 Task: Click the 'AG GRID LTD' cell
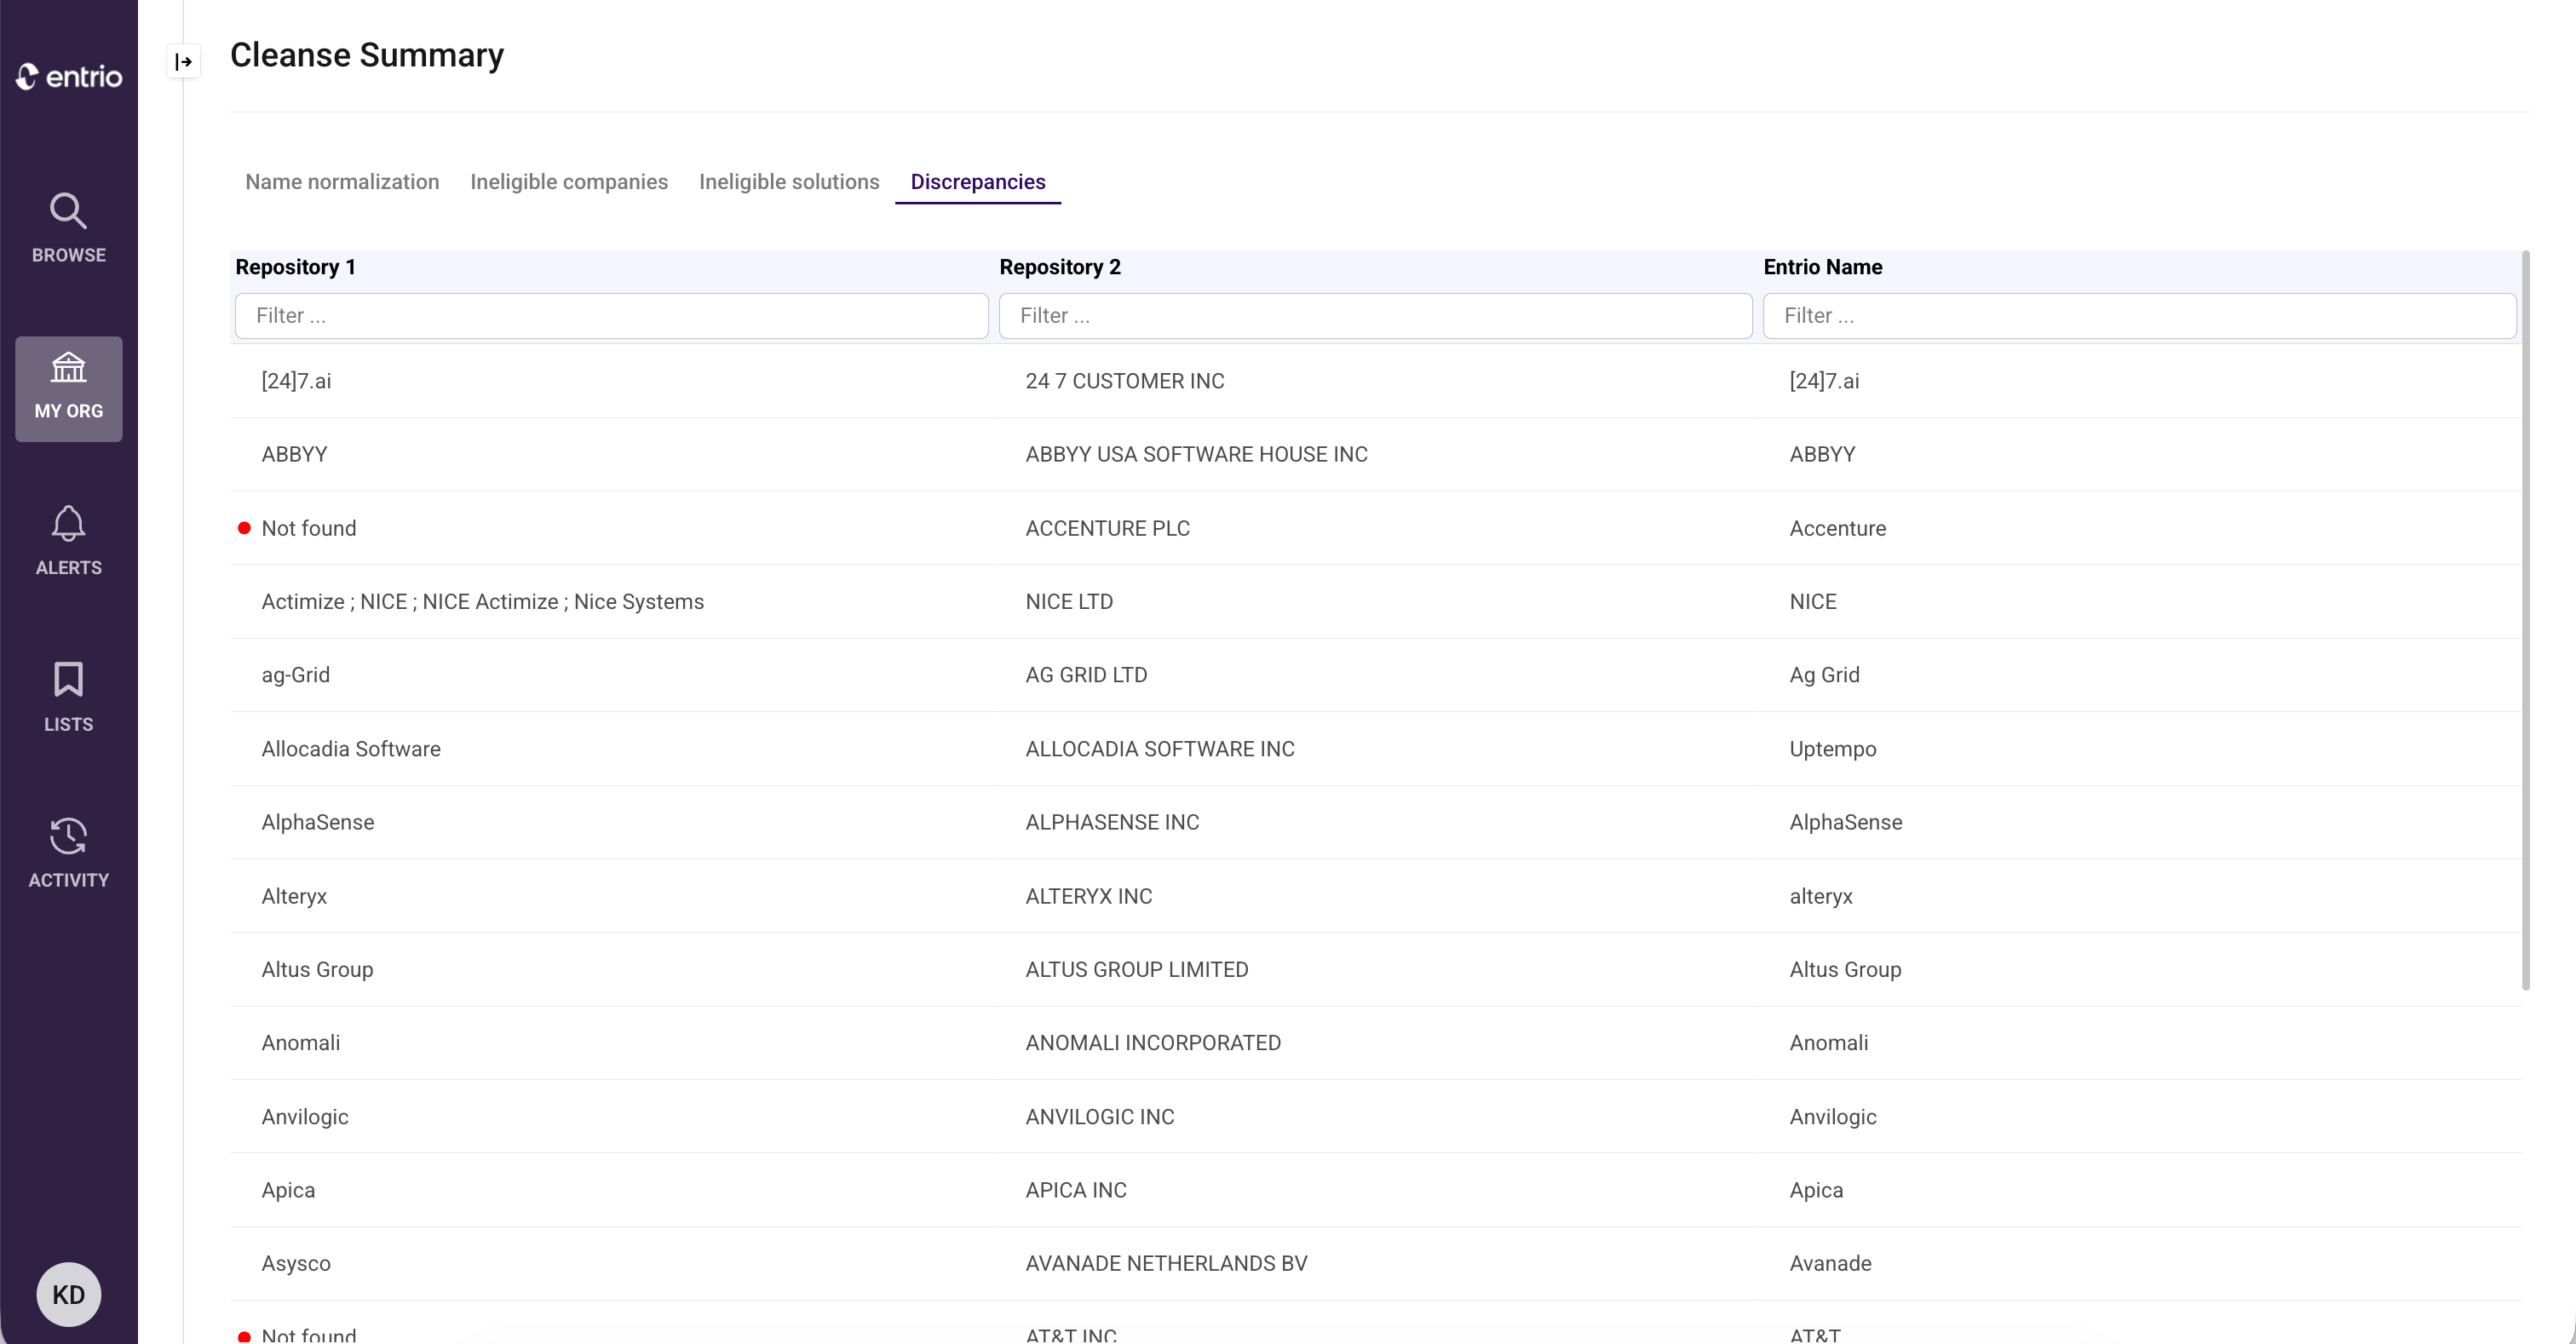[x=1086, y=675]
